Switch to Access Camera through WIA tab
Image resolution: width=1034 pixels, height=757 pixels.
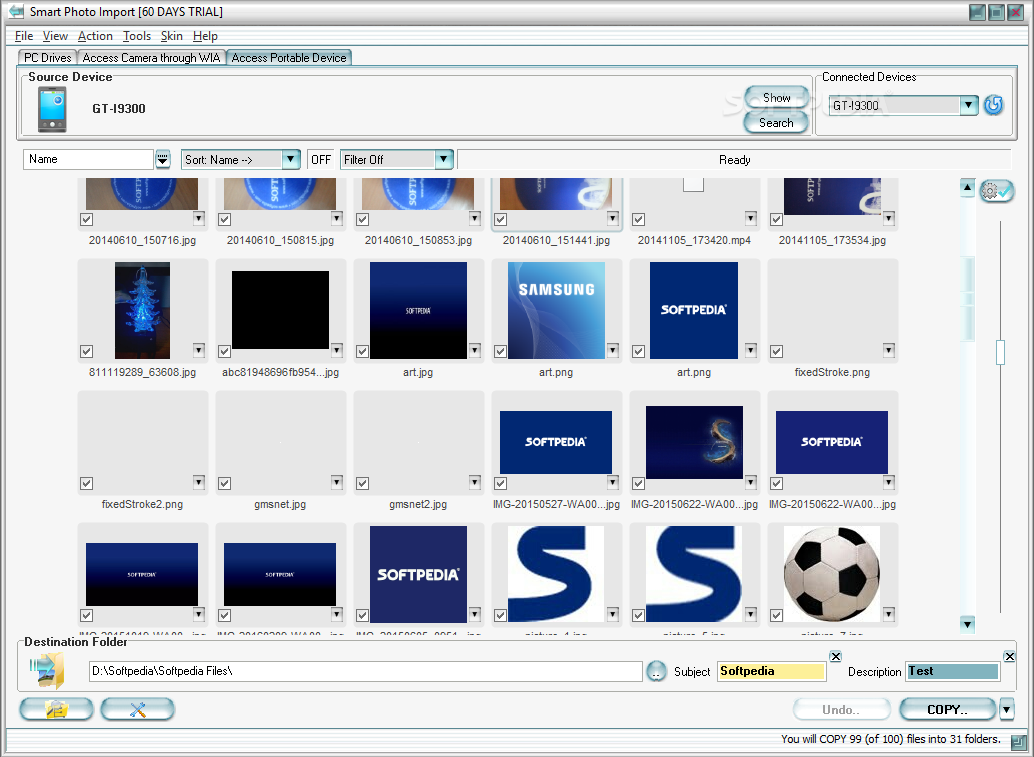pos(151,58)
